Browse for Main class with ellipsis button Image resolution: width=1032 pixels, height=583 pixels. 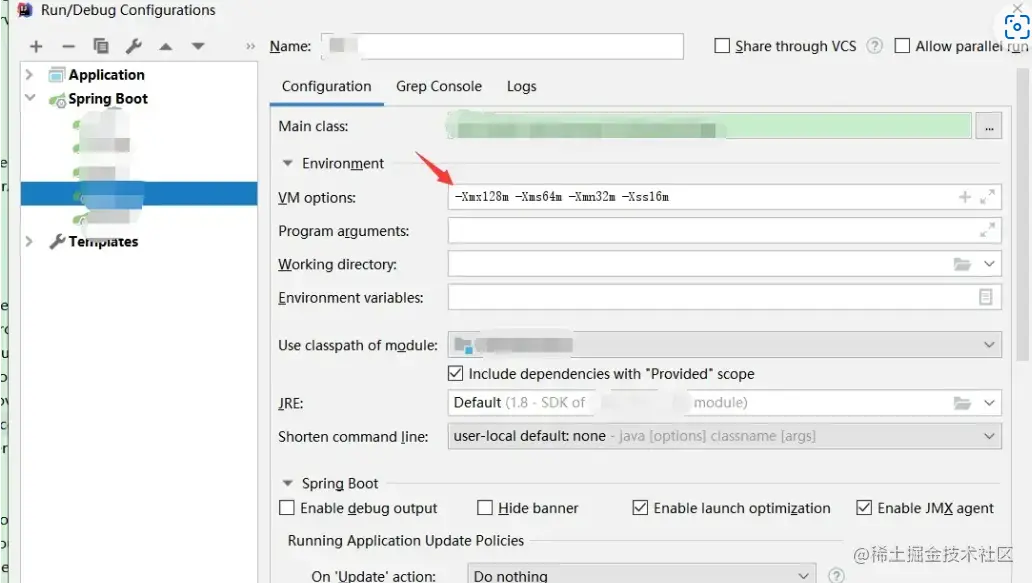989,126
